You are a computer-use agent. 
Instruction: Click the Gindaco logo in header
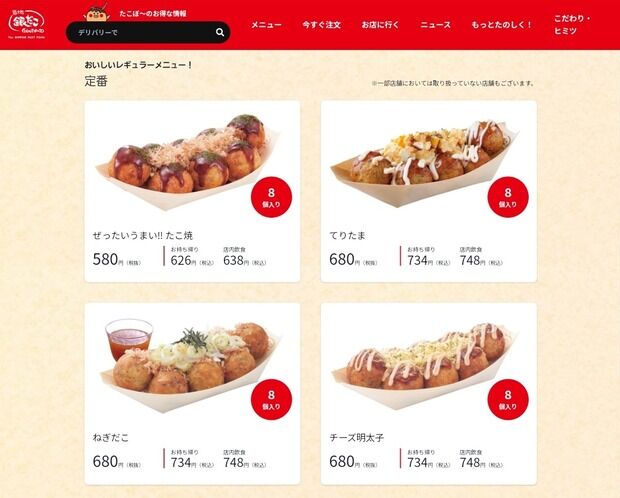26,24
